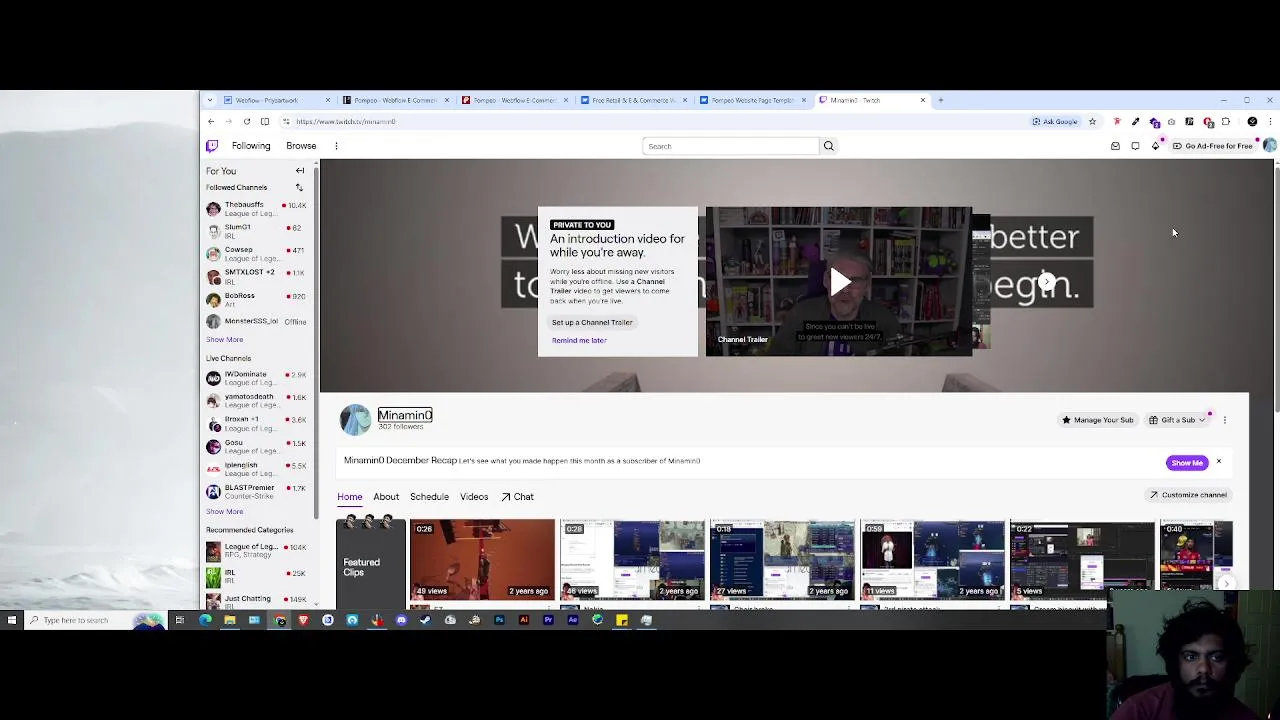Viewport: 1280px width, 720px height.
Task: Open After Effects from the taskbar
Action: 572,620
